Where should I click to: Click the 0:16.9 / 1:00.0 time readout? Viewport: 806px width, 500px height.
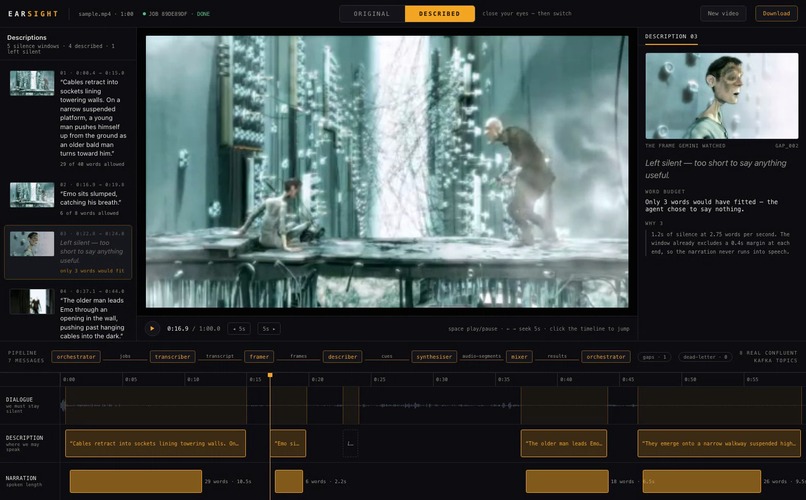[x=193, y=328]
